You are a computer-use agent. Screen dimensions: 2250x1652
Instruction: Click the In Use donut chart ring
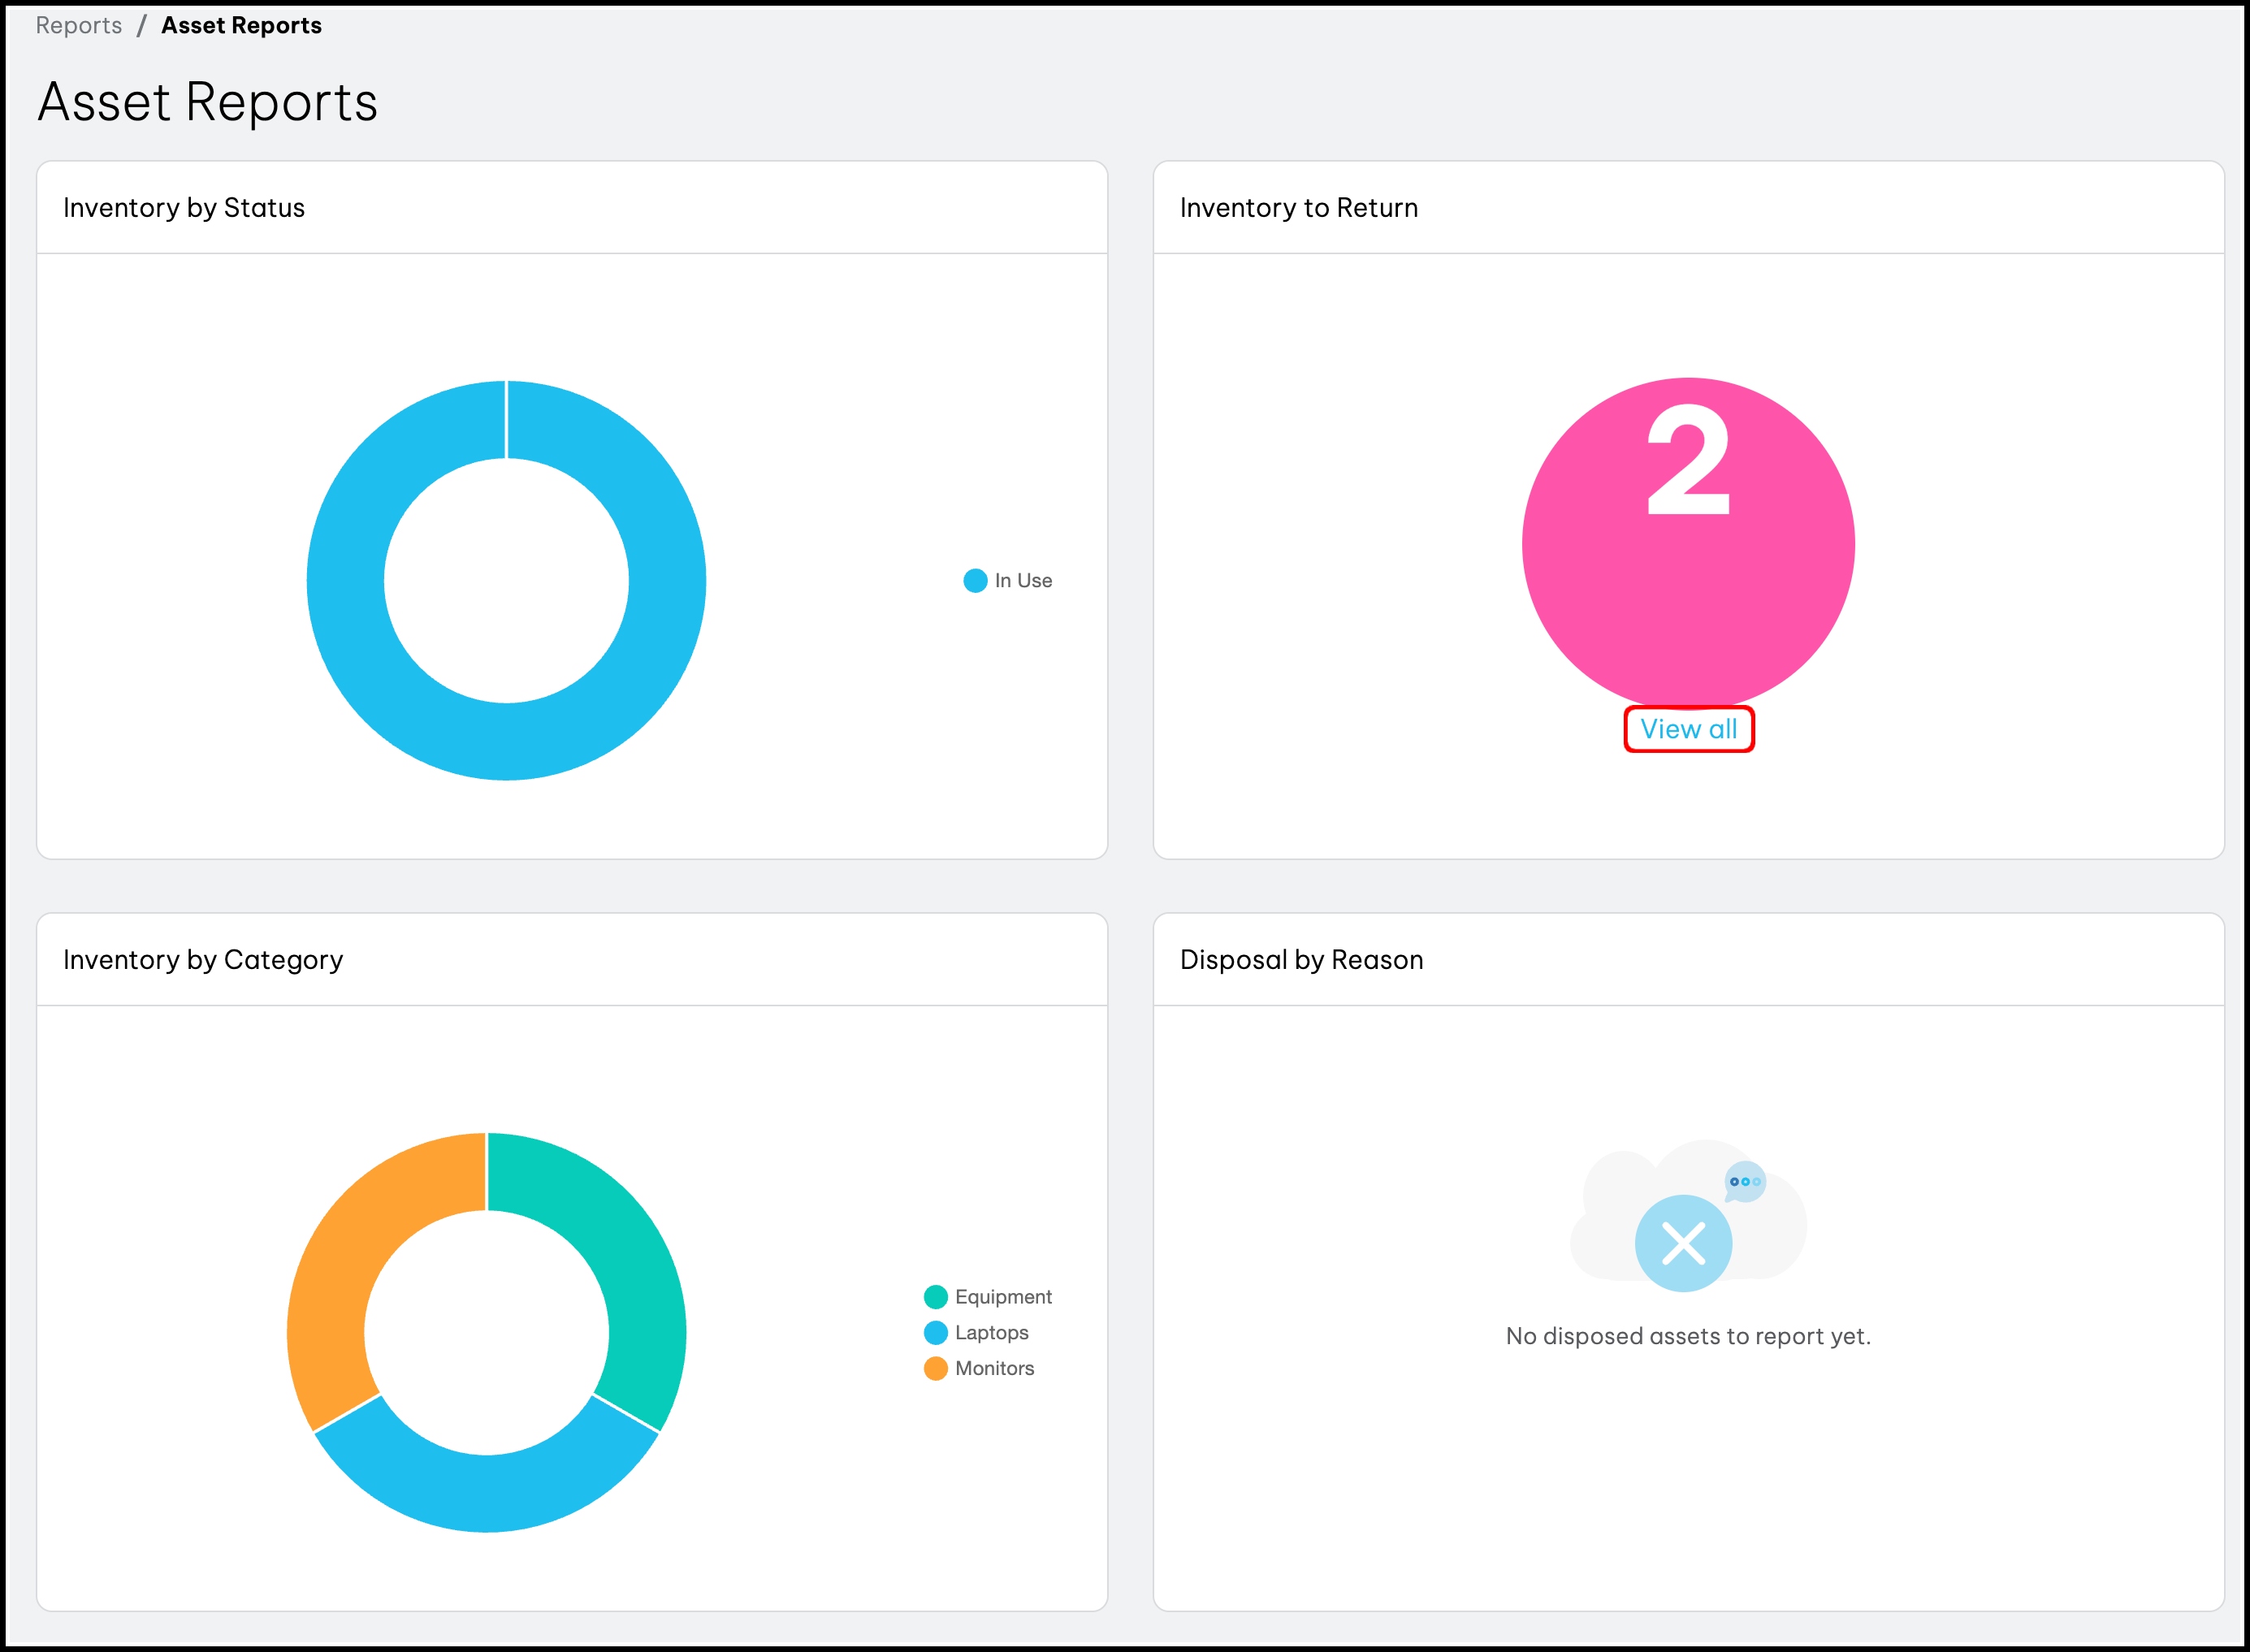point(346,581)
